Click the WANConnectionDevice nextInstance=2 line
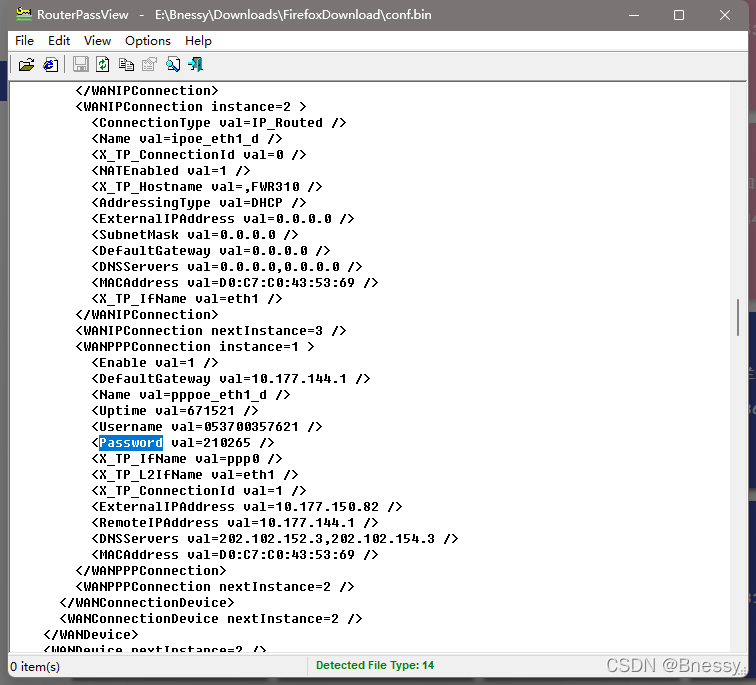This screenshot has height=685, width=756. click(x=211, y=618)
